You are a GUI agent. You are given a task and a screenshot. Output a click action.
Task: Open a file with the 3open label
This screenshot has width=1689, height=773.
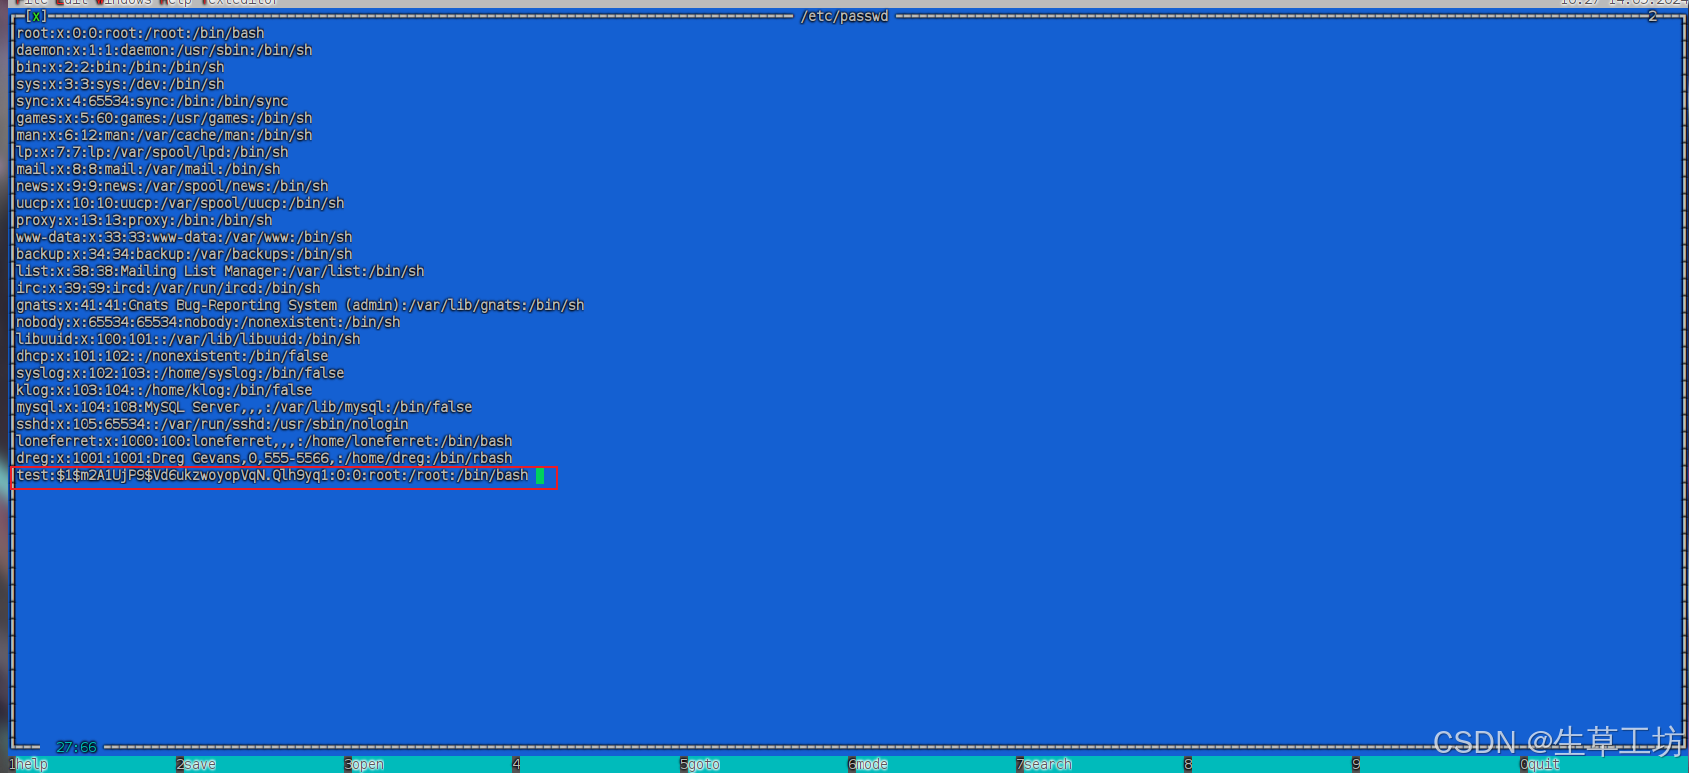[x=364, y=764]
